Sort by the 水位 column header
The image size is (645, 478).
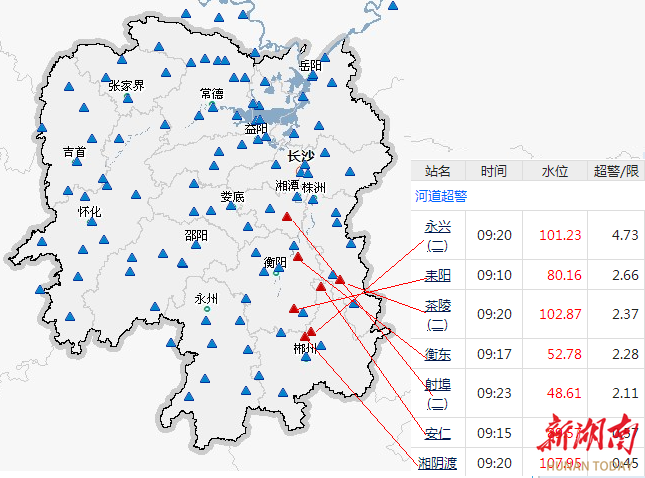[x=555, y=172]
